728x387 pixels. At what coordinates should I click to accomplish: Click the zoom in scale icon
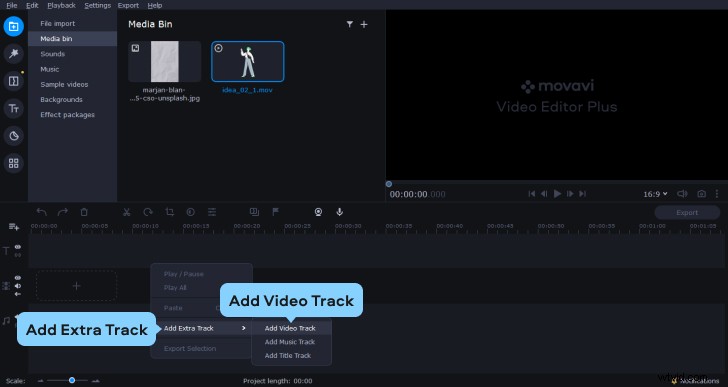coord(96,381)
